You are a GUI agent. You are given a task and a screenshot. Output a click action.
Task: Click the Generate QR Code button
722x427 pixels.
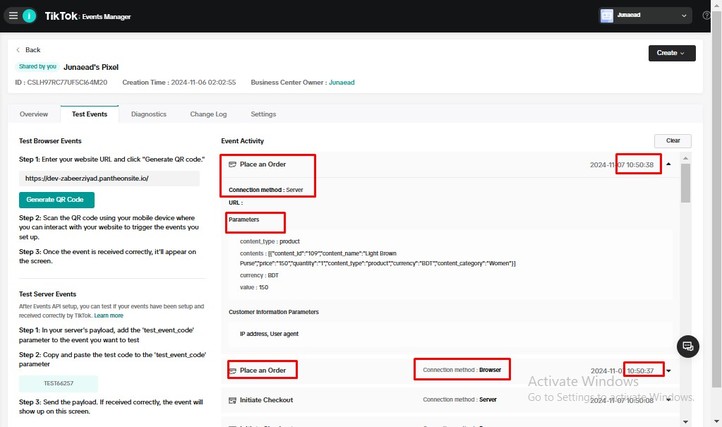click(56, 199)
